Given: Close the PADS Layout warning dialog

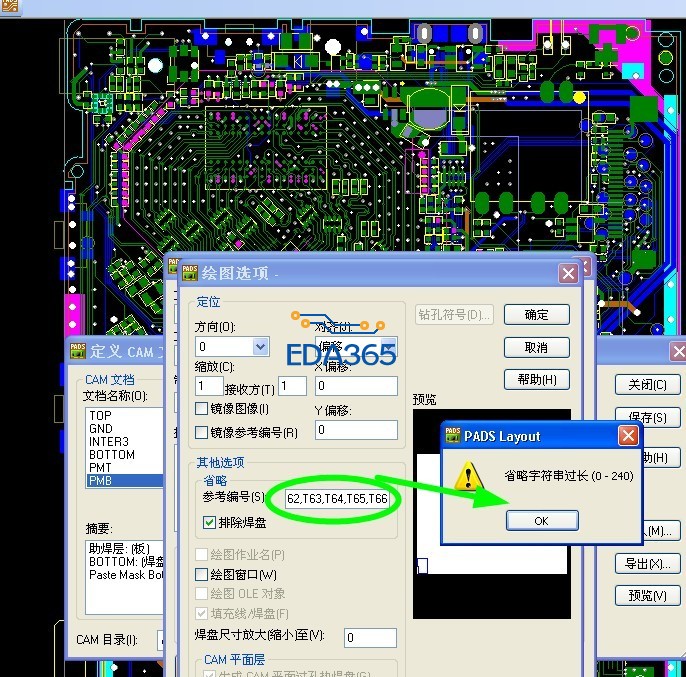Looking at the screenshot, I should pyautogui.click(x=628, y=436).
